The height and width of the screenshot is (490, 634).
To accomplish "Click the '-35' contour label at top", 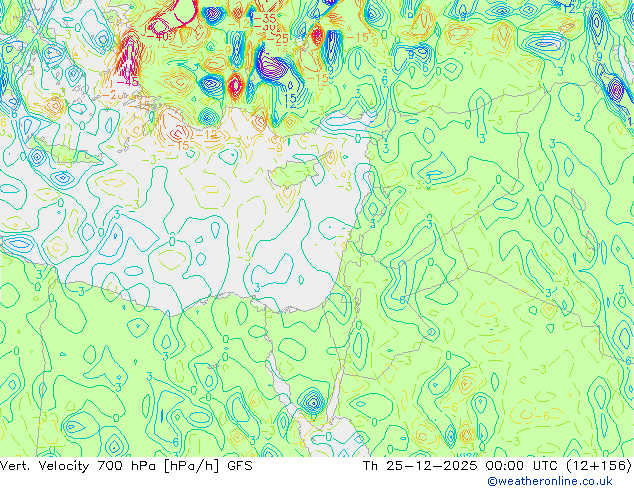I will [264, 18].
